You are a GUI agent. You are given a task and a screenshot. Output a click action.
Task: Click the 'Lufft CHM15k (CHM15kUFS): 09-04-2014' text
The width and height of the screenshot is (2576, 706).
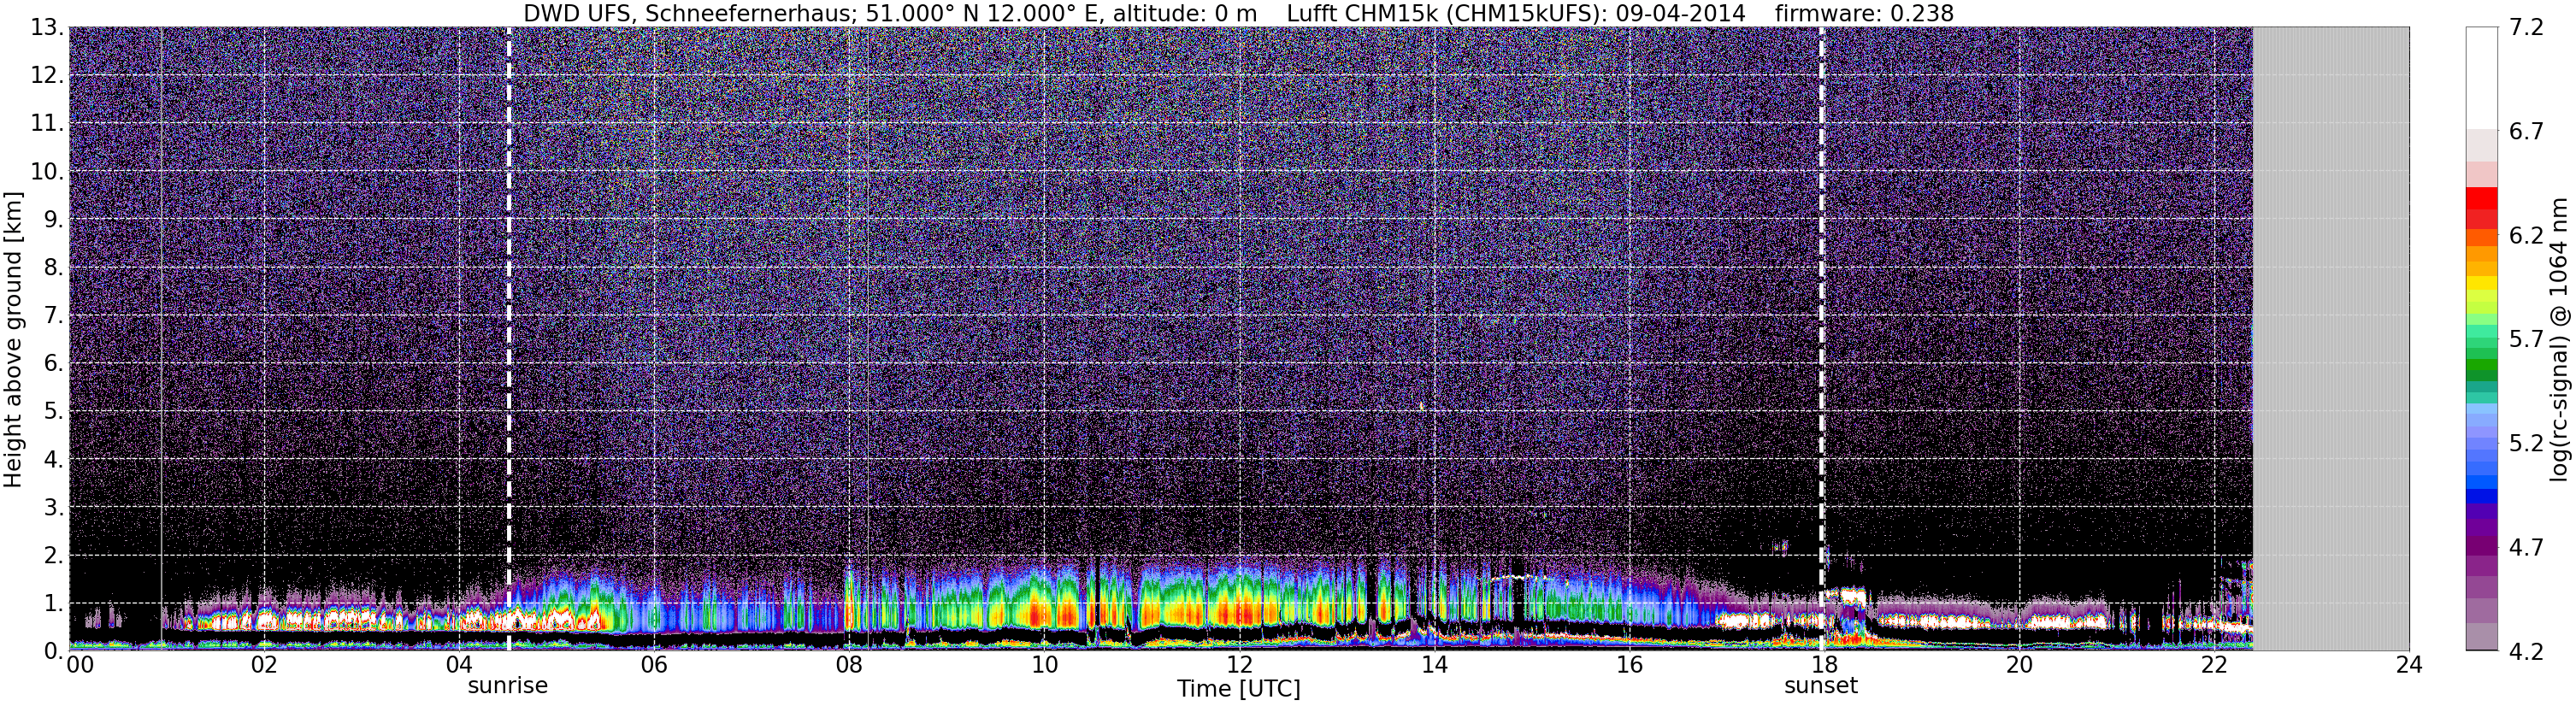point(1516,14)
